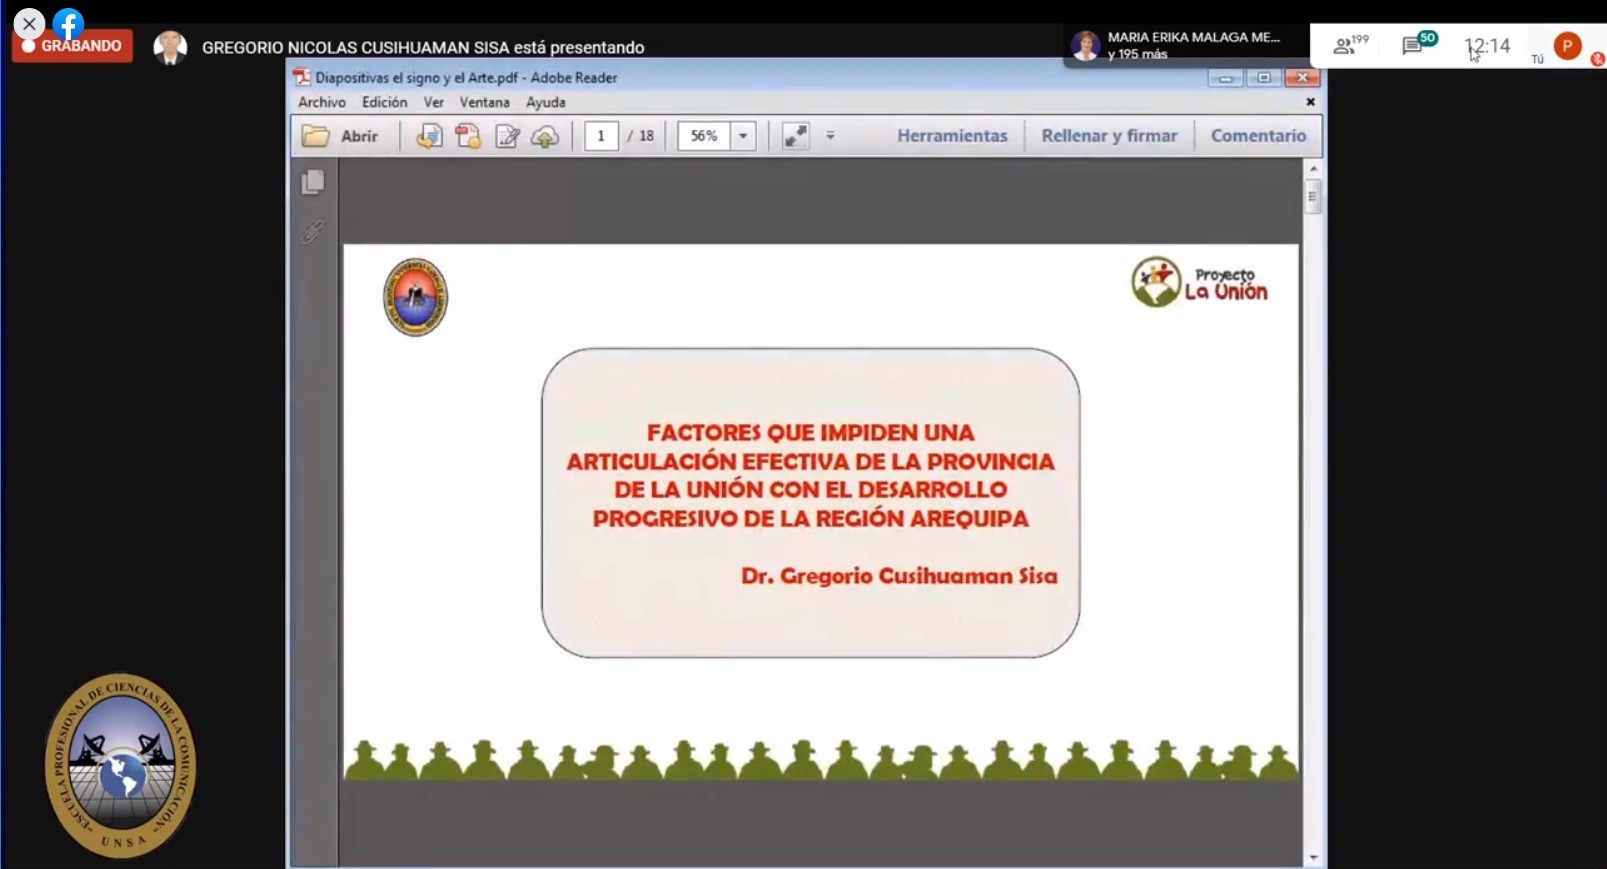The width and height of the screenshot is (1607, 869).
Task: Open the Herramientas tools pane
Action: [952, 136]
